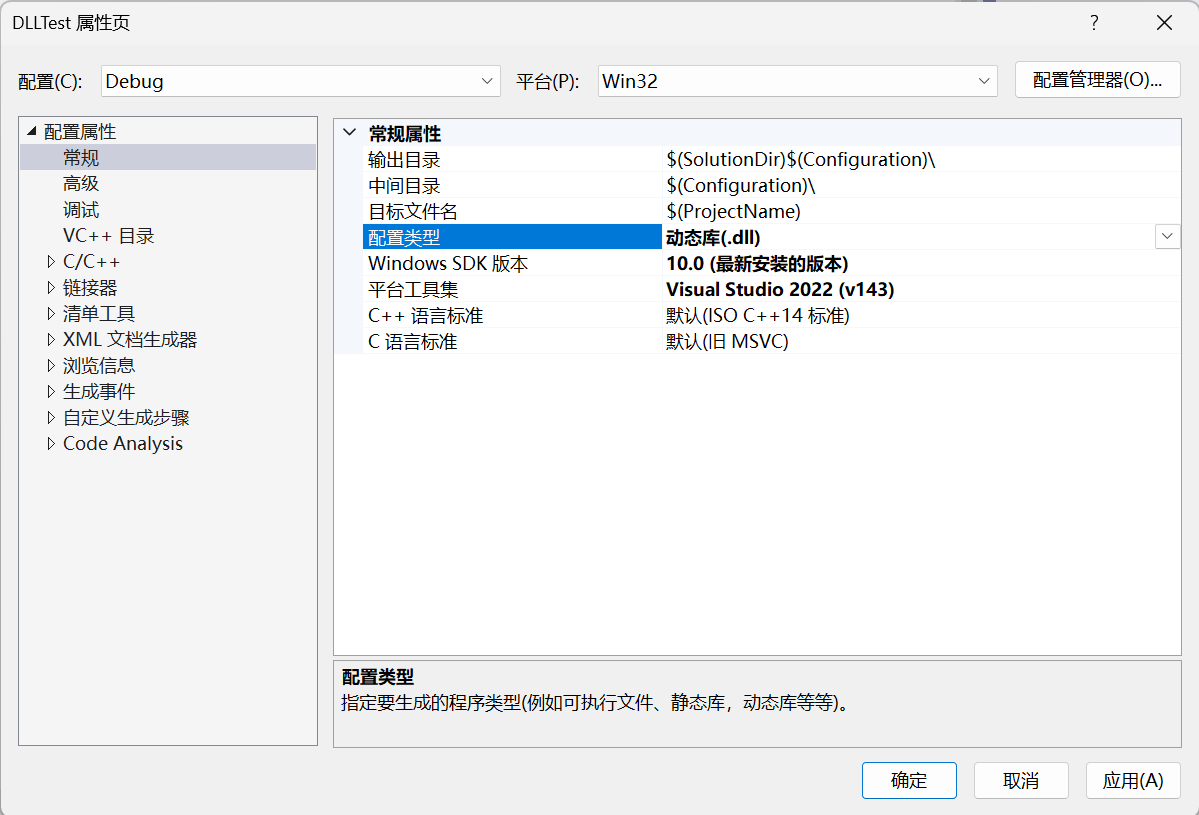Click the Visual Studio 2022 (v143) value
This screenshot has height=815, width=1199.
tap(780, 290)
